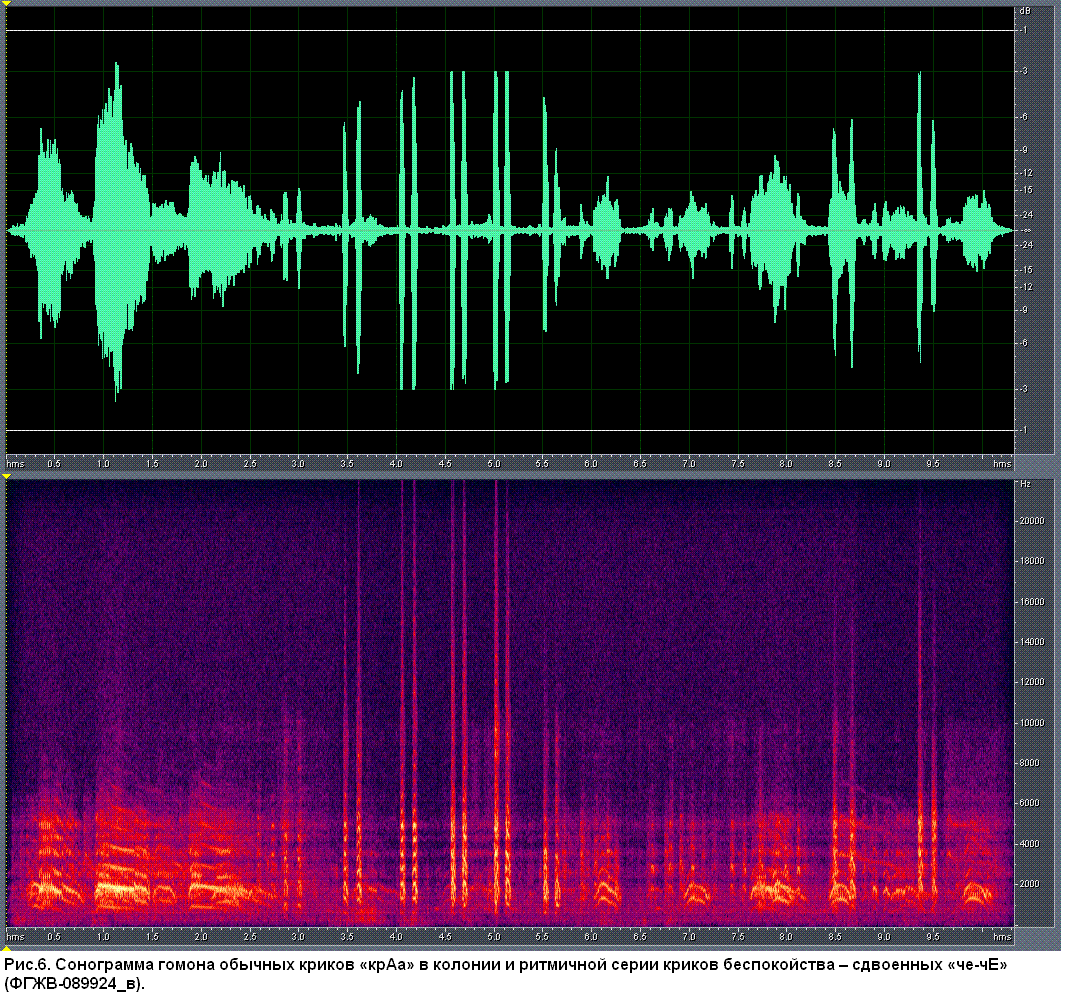Screen dimensions: 1068x1000
Task: Click 0.5 on the waveform time ruler
Action: tap(54, 464)
